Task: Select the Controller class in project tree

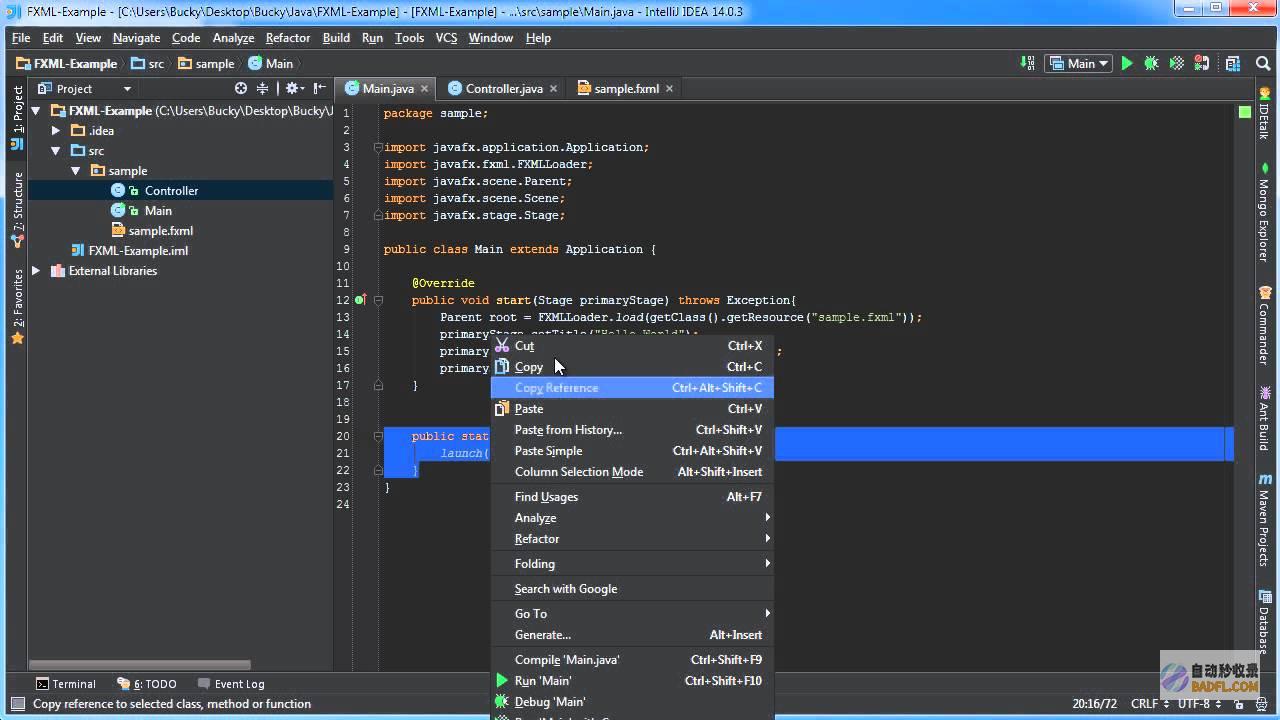Action: pyautogui.click(x=171, y=191)
